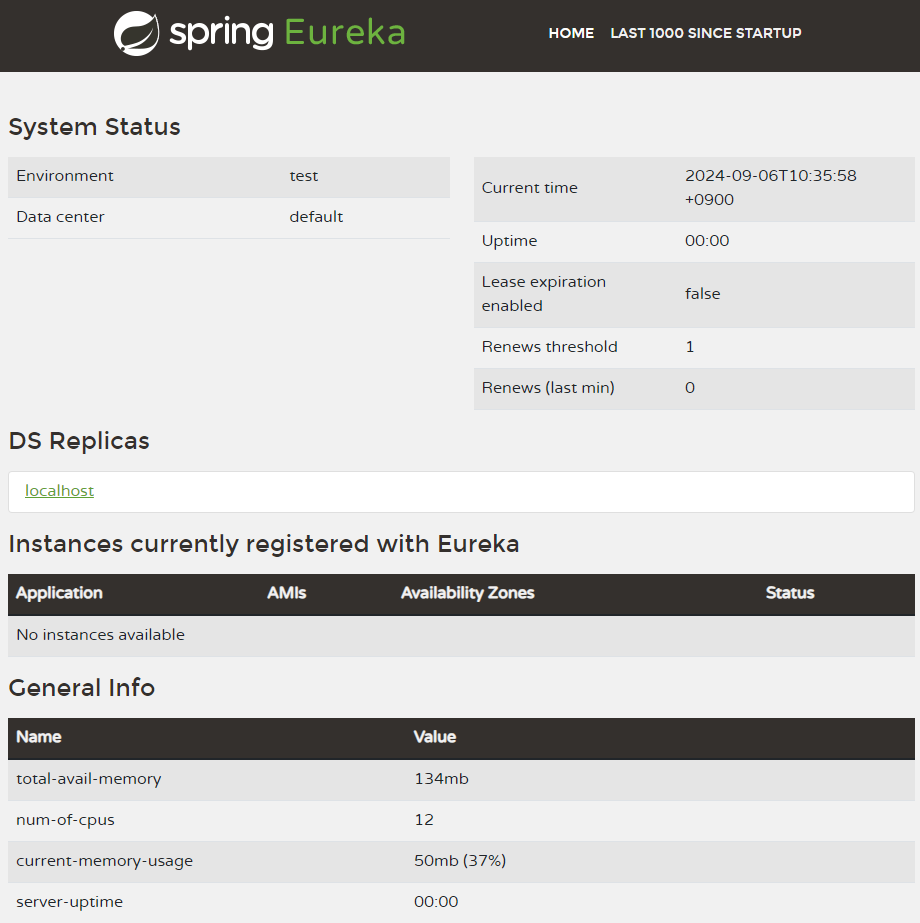Image resolution: width=920 pixels, height=923 pixels.
Task: Select the 'No instances available' row
Action: click(x=461, y=636)
